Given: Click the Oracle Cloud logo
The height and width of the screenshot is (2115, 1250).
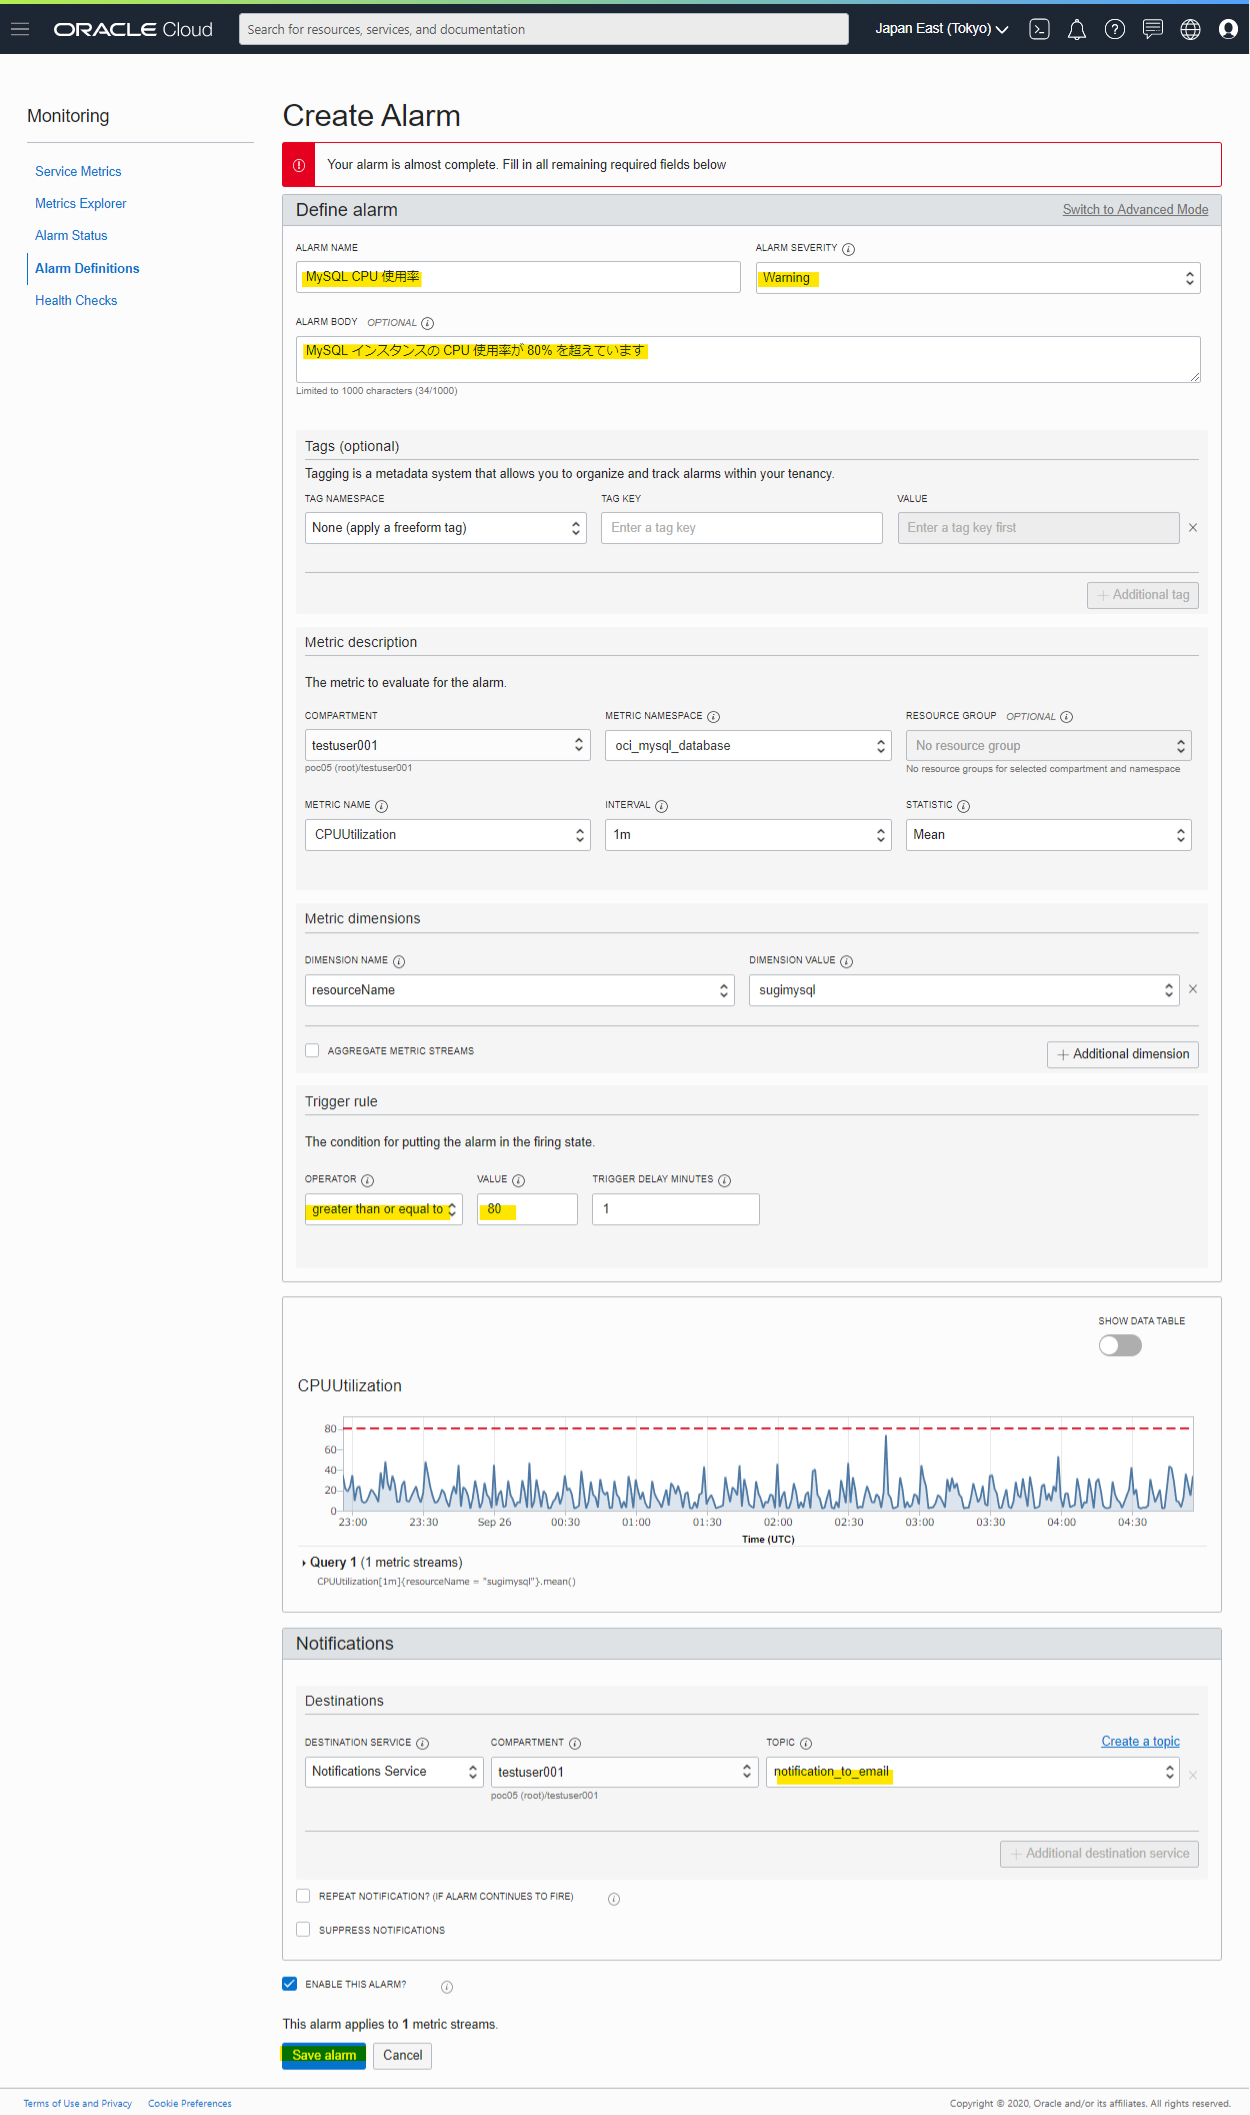Looking at the screenshot, I should [x=133, y=29].
